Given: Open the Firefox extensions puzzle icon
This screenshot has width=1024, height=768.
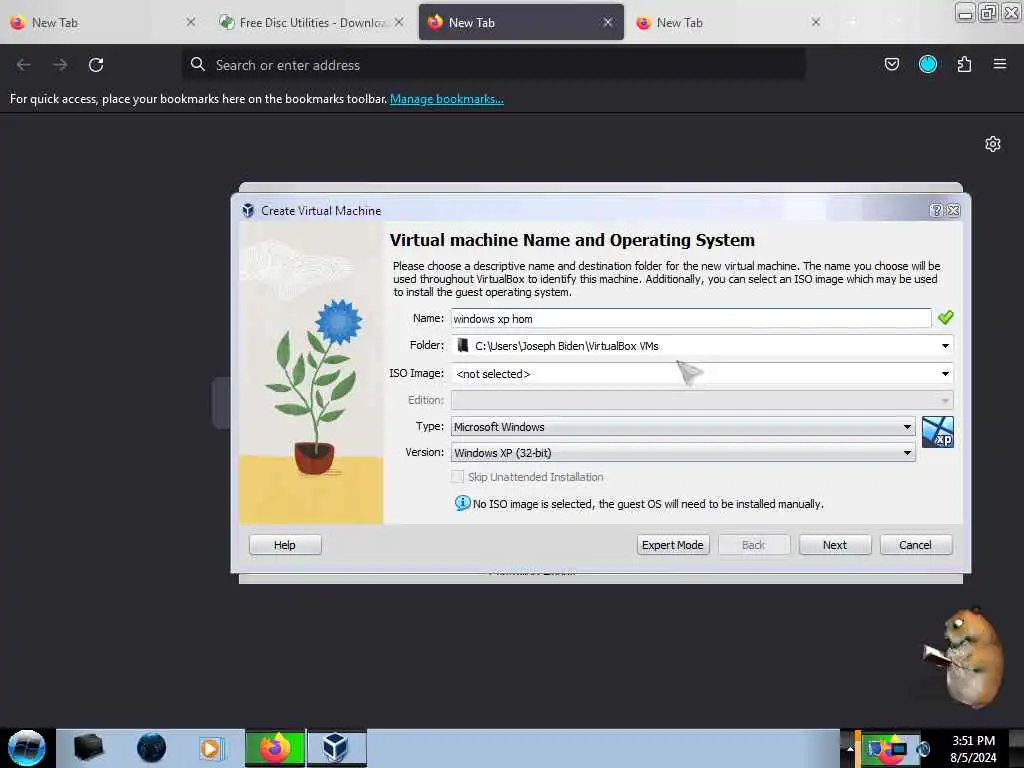Looking at the screenshot, I should tap(964, 64).
